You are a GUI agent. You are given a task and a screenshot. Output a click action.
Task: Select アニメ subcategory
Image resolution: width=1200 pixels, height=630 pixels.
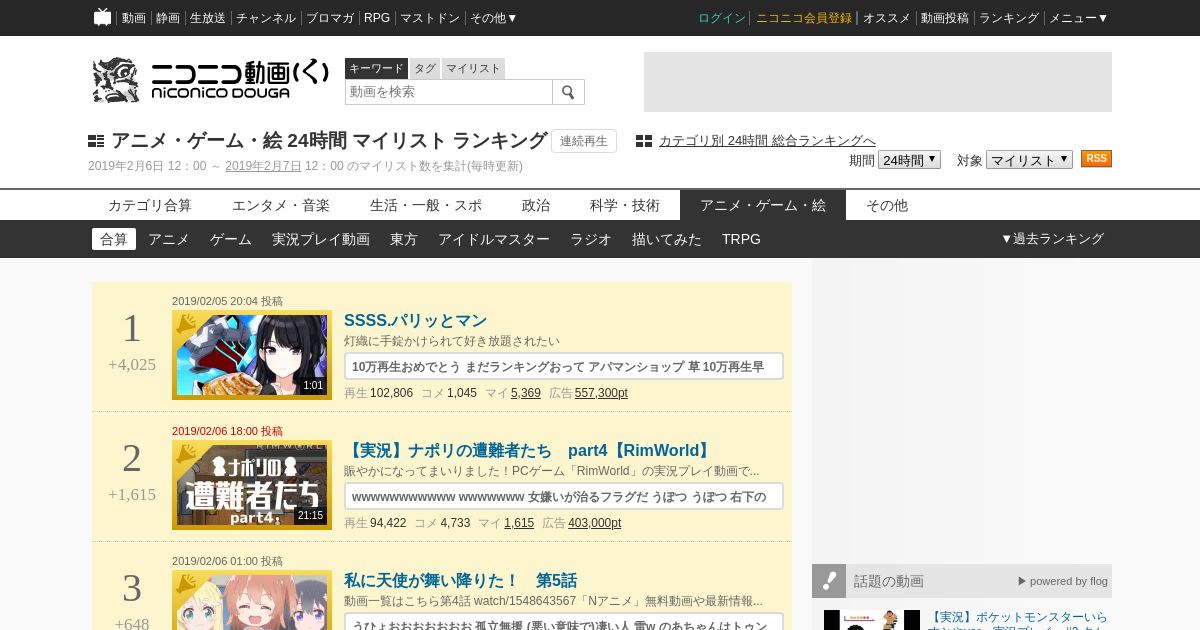pyautogui.click(x=169, y=239)
